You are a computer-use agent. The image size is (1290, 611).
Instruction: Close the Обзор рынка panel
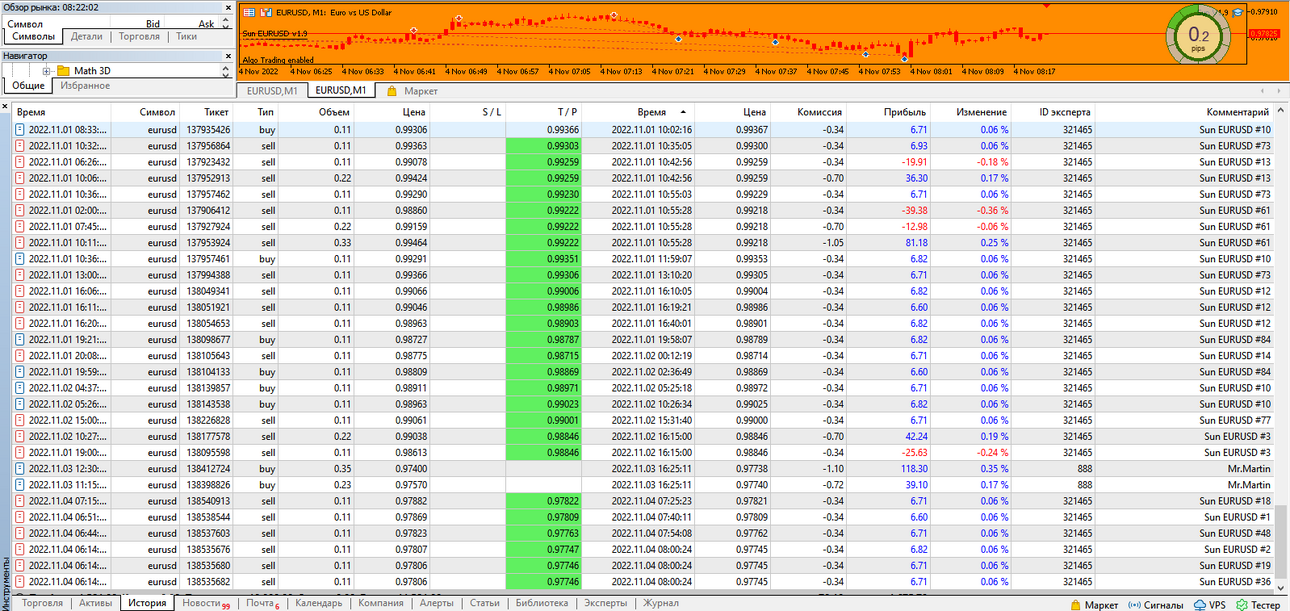pos(229,6)
